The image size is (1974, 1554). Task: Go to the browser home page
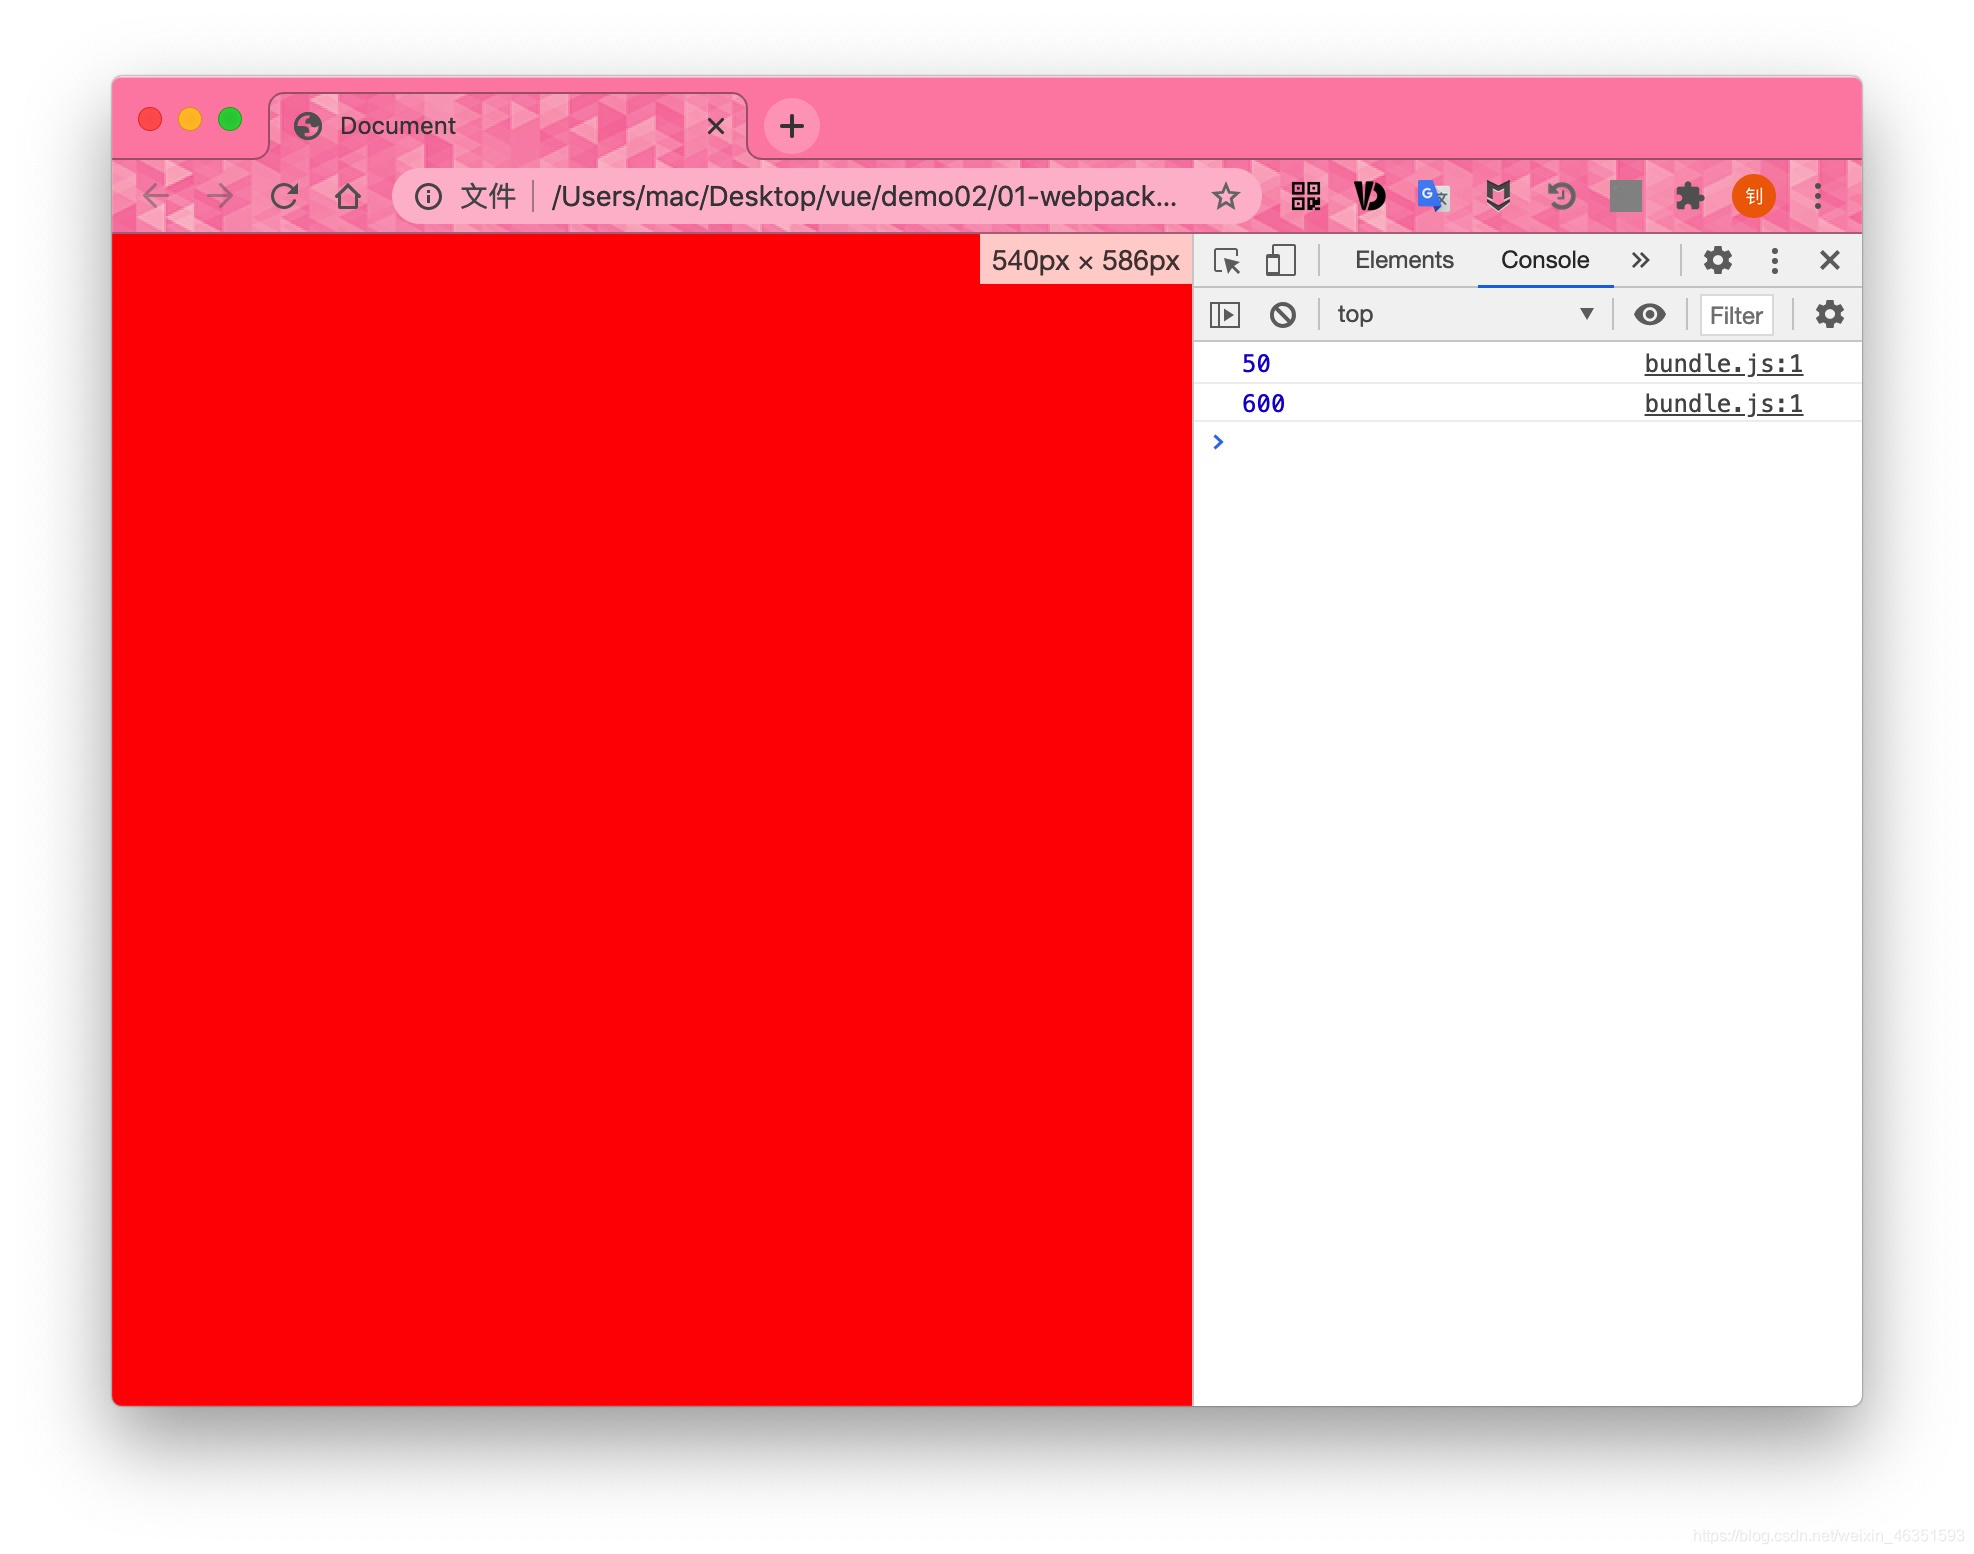pyautogui.click(x=348, y=196)
